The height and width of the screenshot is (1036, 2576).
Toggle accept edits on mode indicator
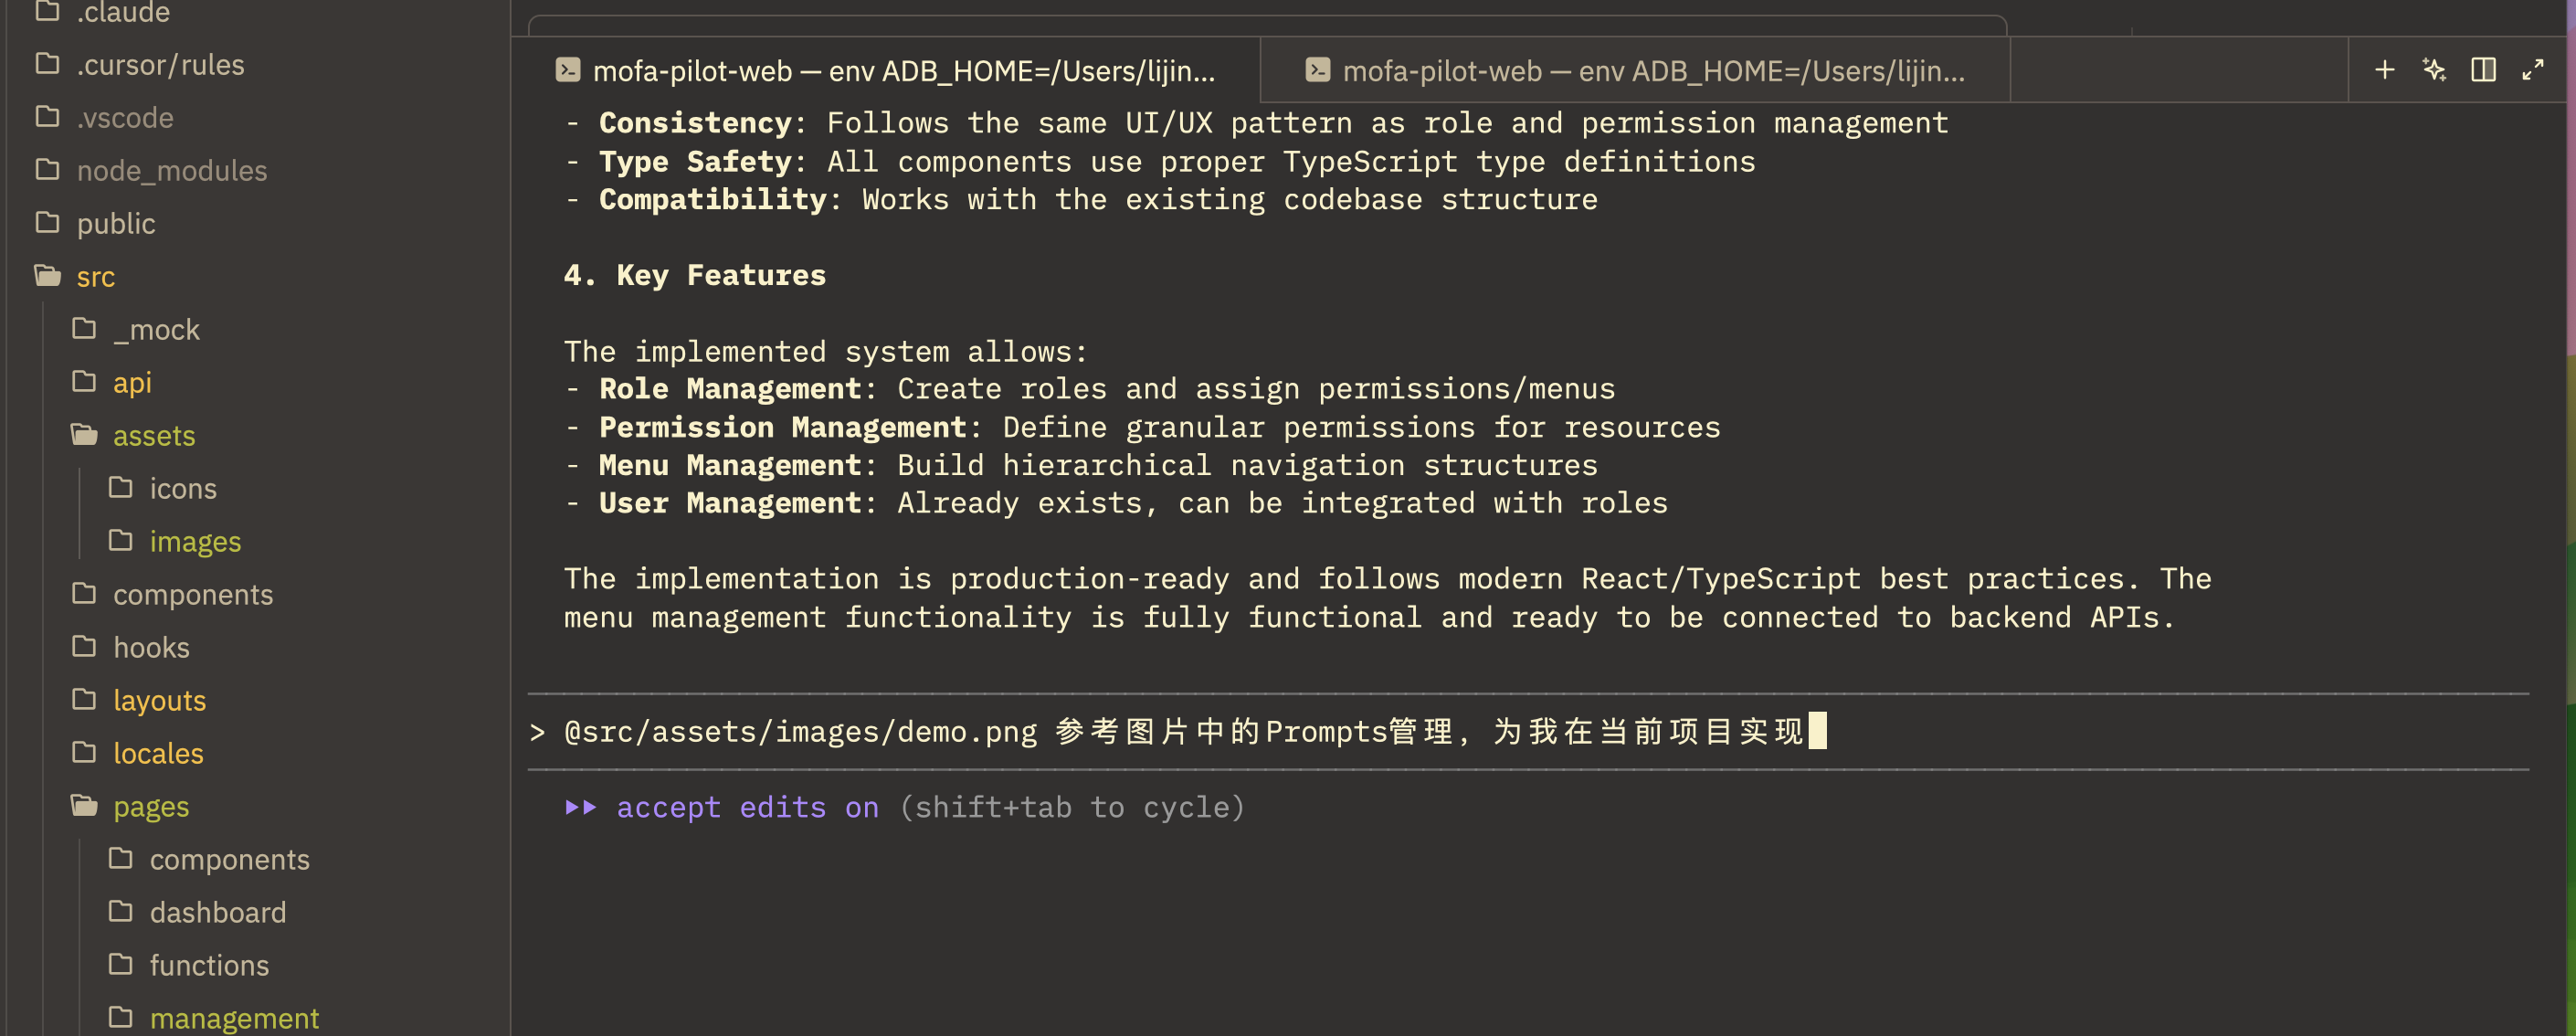pyautogui.click(x=746, y=807)
